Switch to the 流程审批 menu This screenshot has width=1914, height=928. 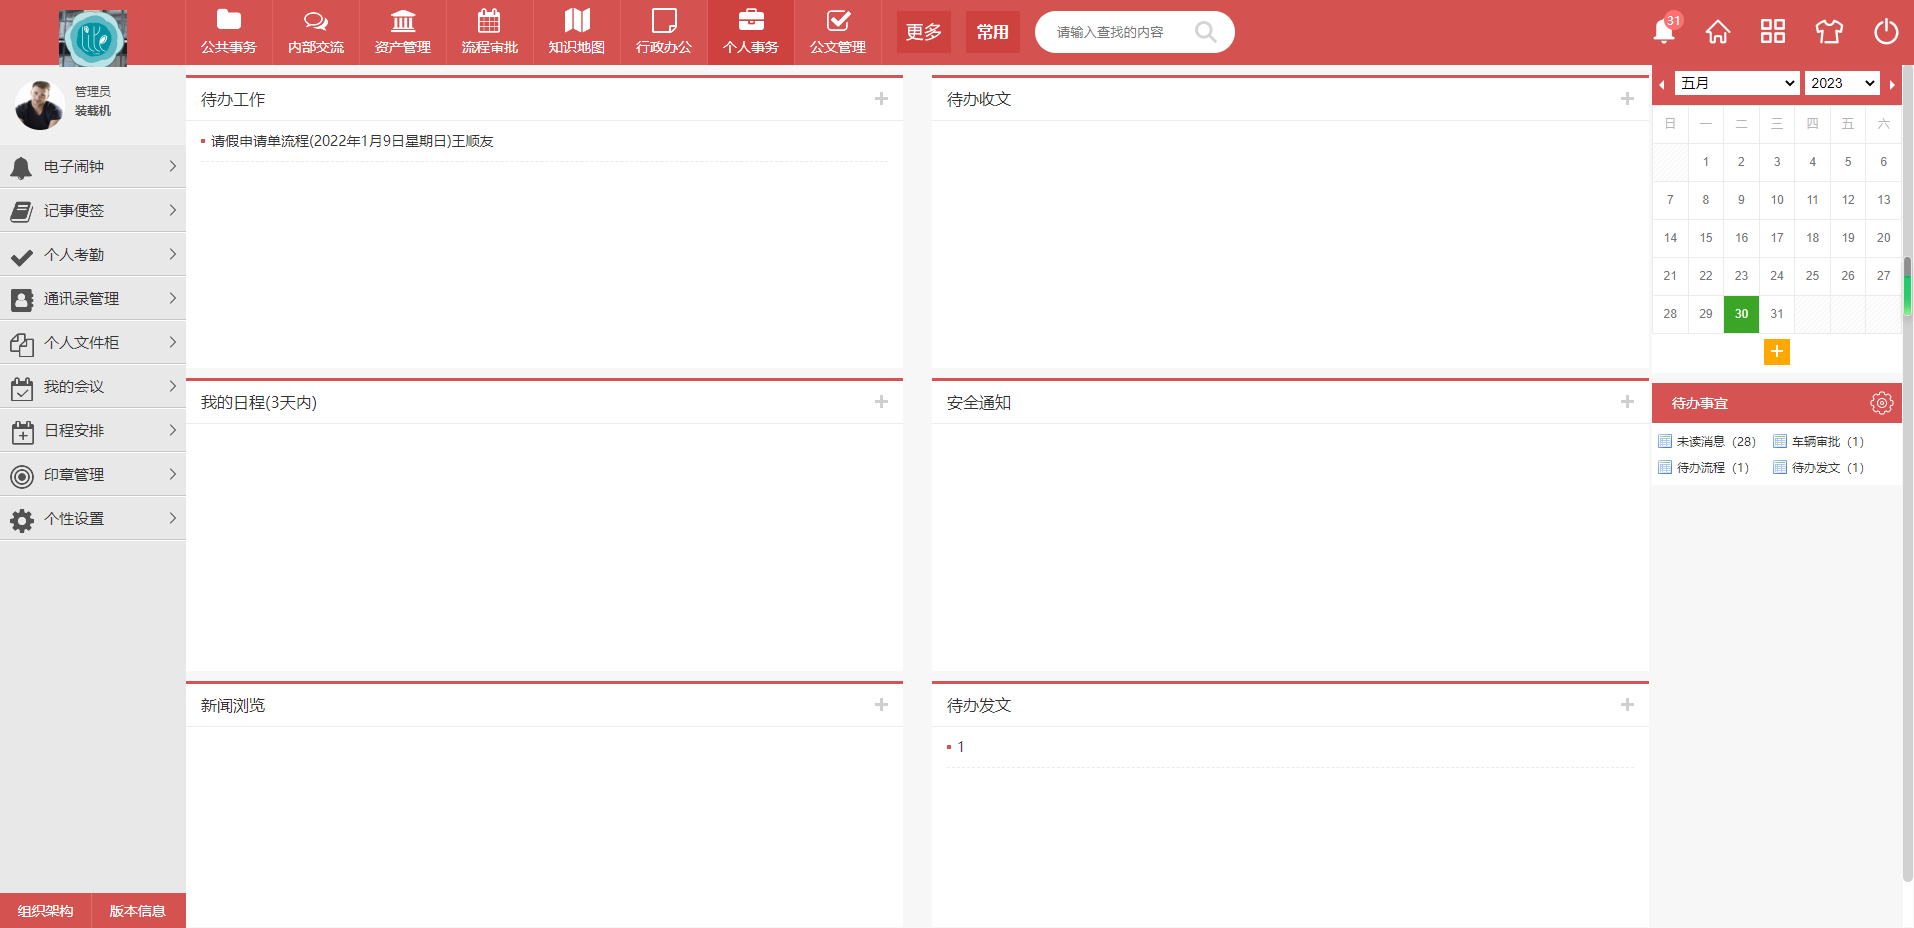(x=490, y=32)
